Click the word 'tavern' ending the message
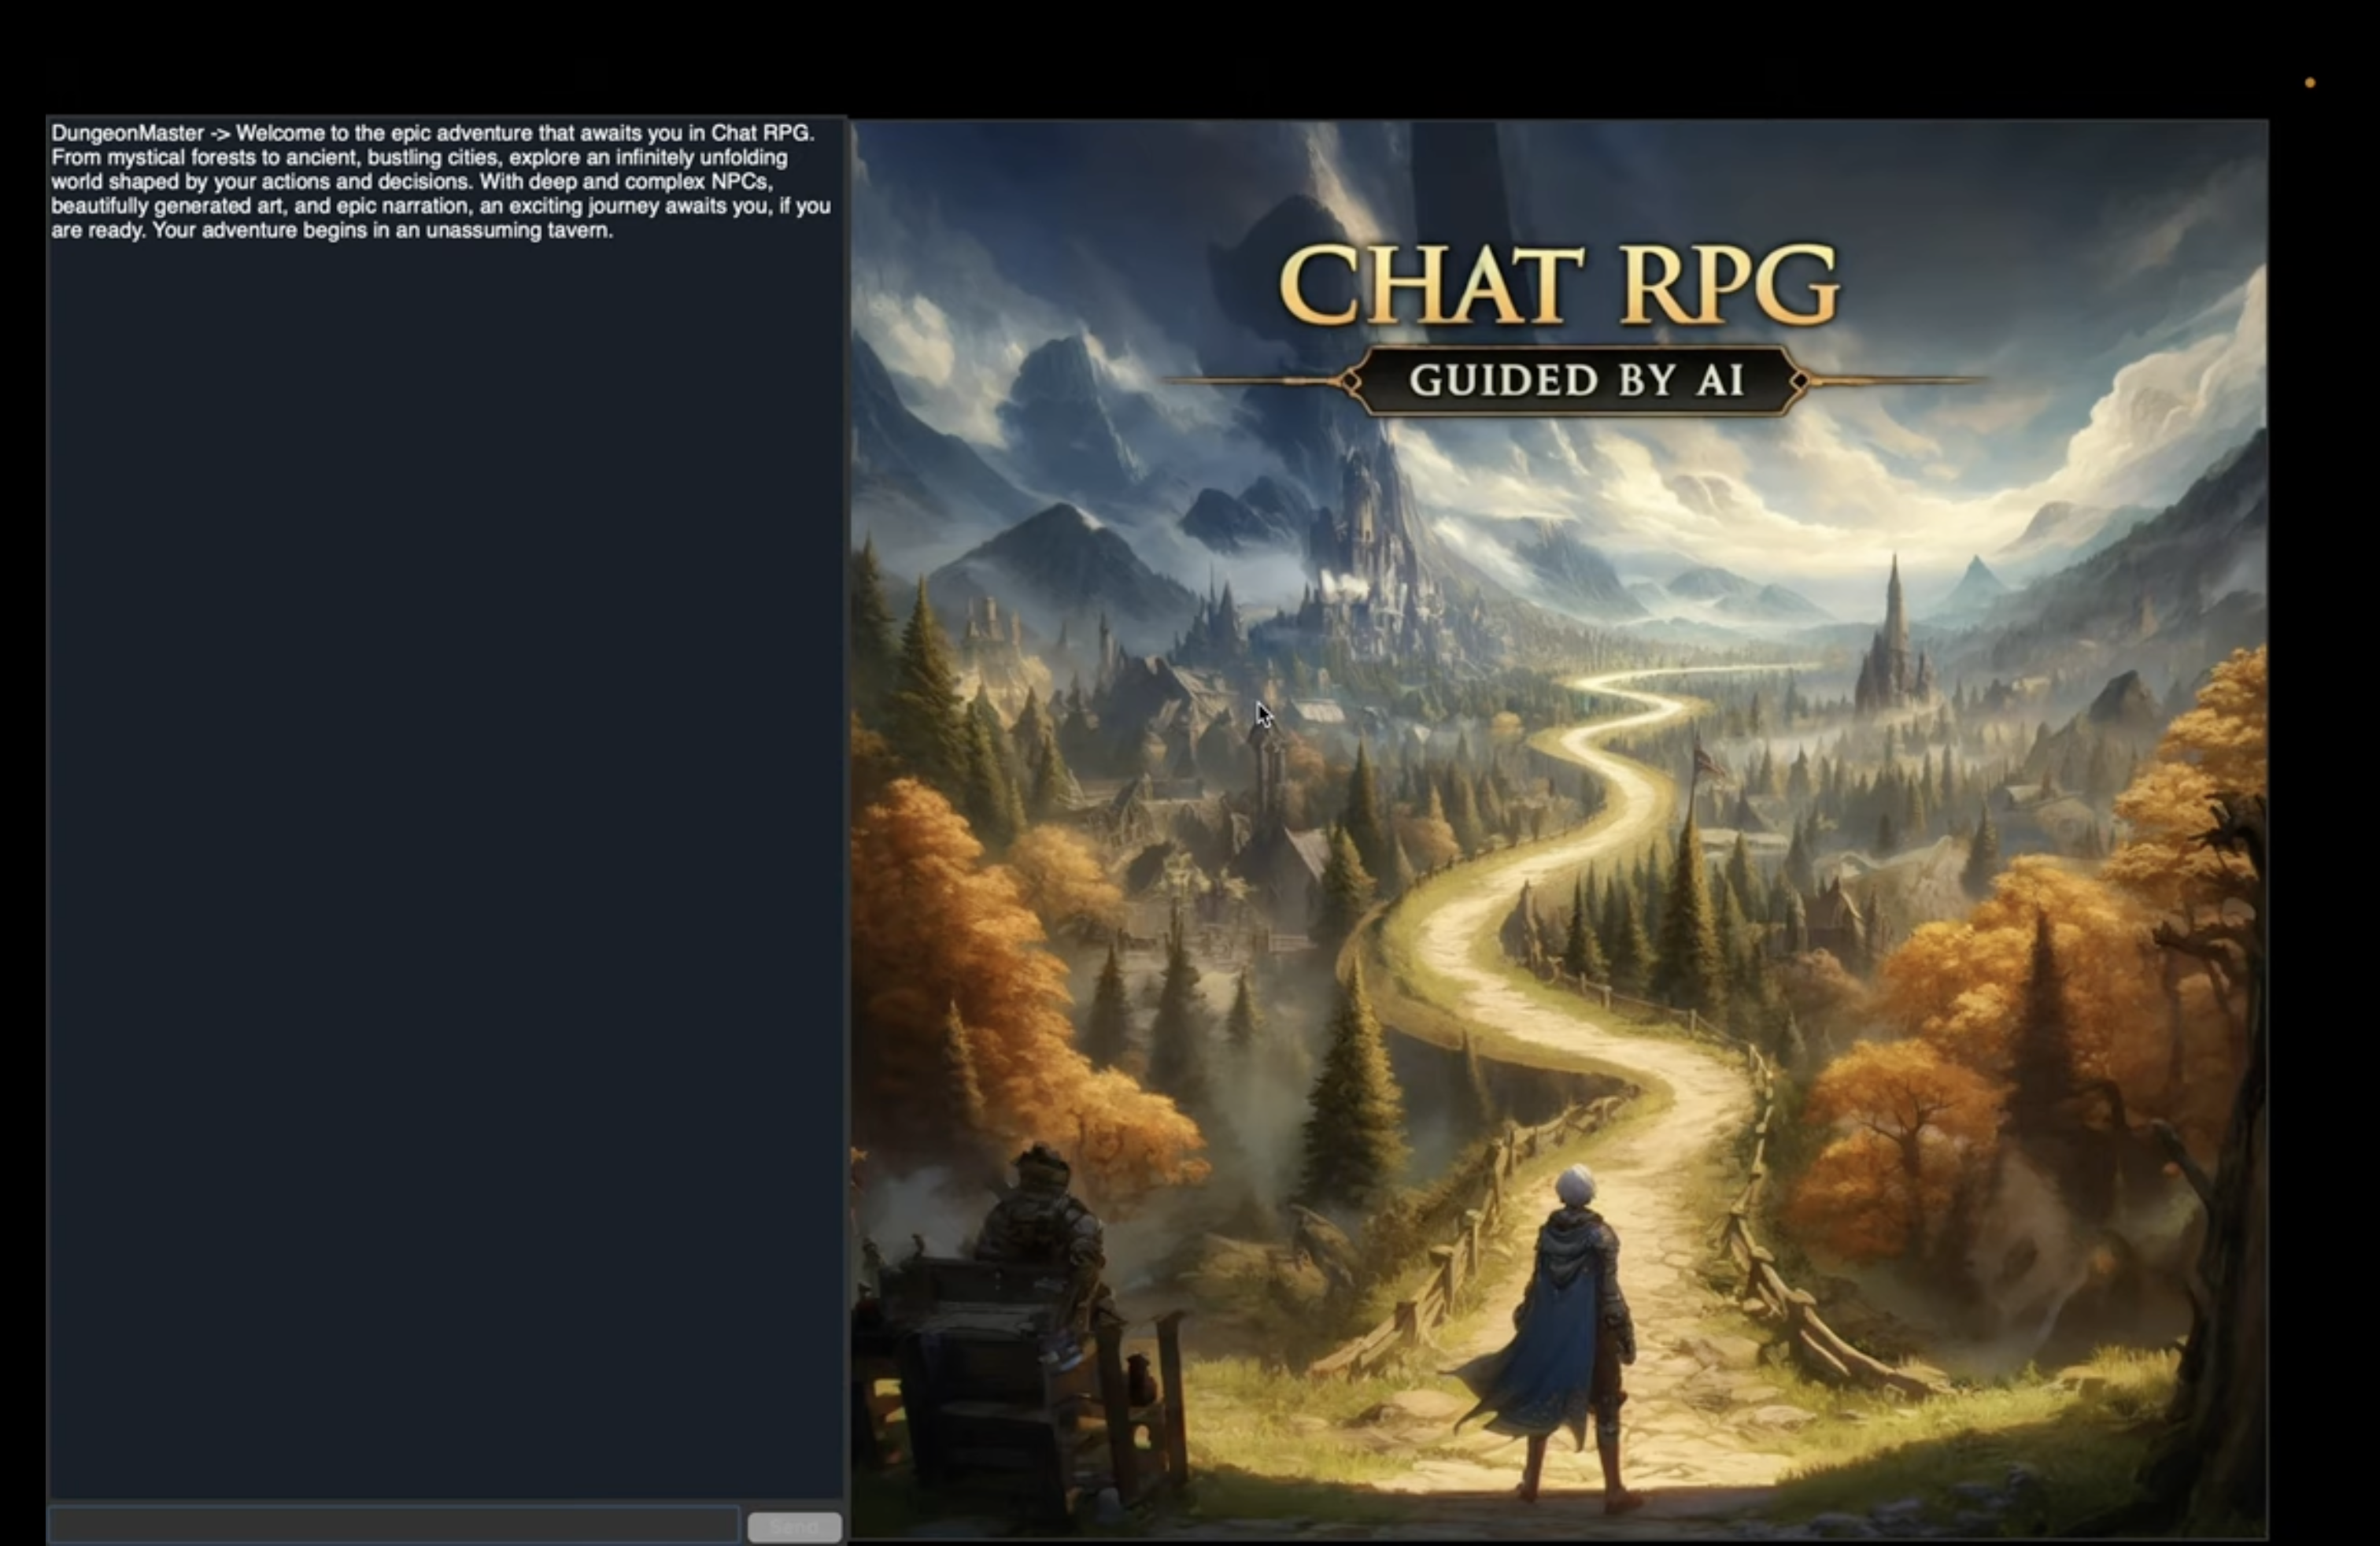2380x1546 pixels. 578,231
